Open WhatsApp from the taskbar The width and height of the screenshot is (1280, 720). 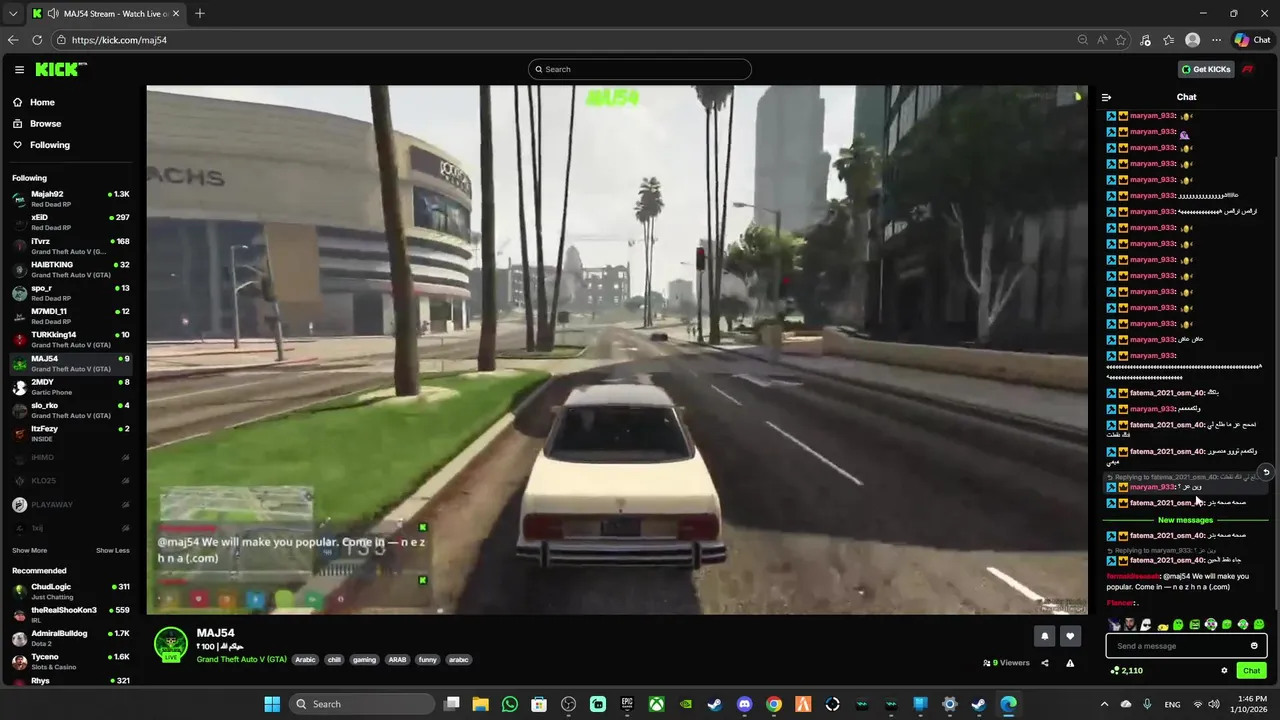(x=510, y=704)
